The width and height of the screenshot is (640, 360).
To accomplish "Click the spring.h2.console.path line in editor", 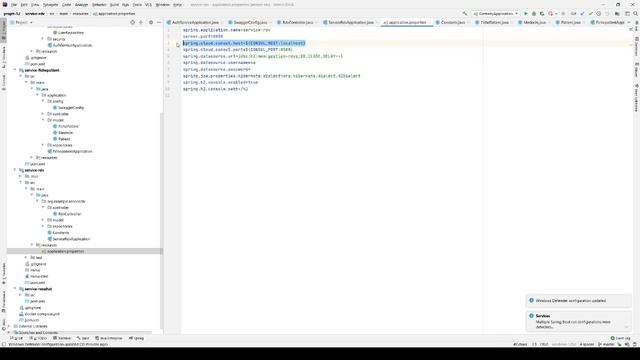I will [215, 89].
